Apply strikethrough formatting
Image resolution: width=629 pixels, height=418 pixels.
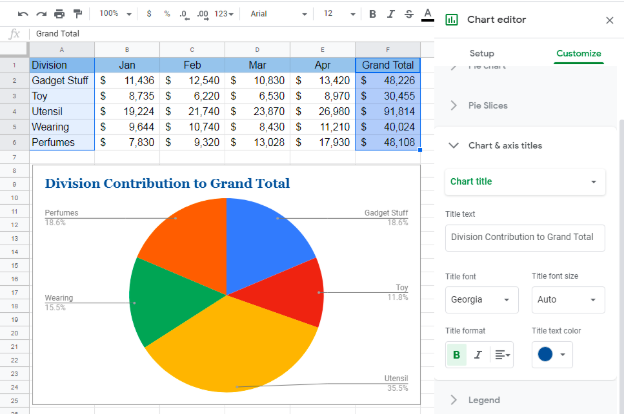(x=409, y=14)
